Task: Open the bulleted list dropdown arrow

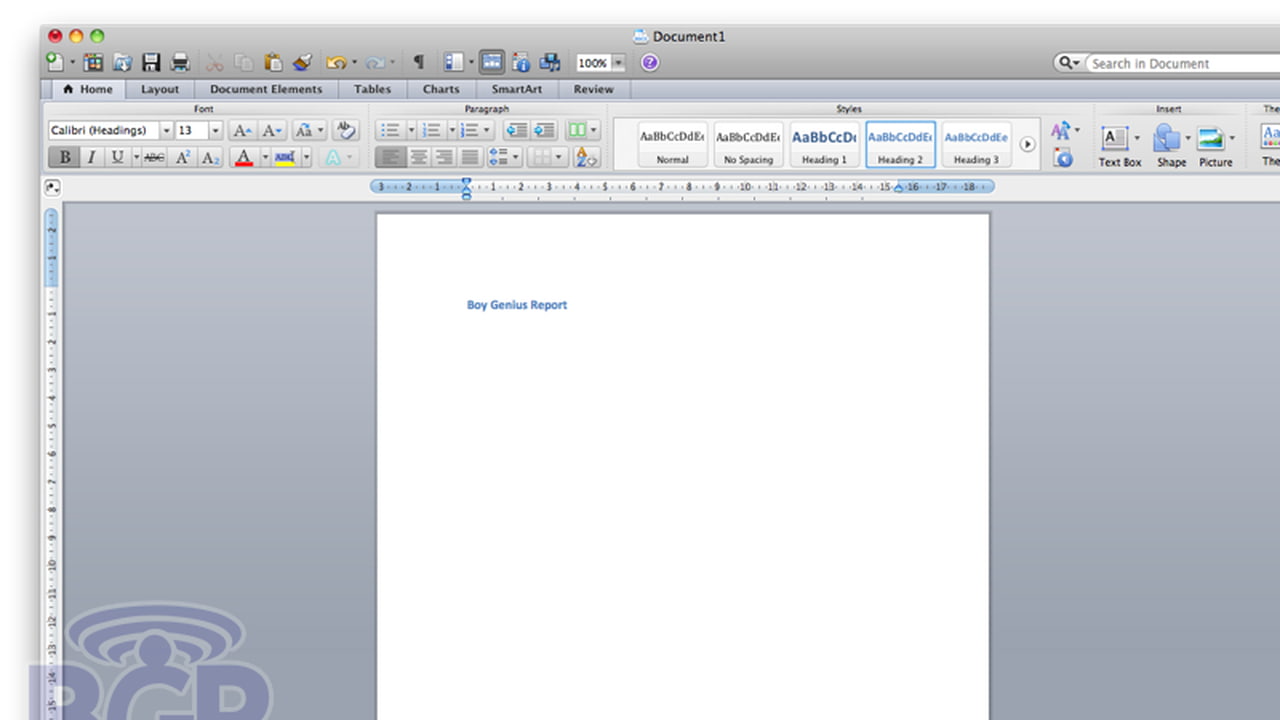Action: [410, 131]
